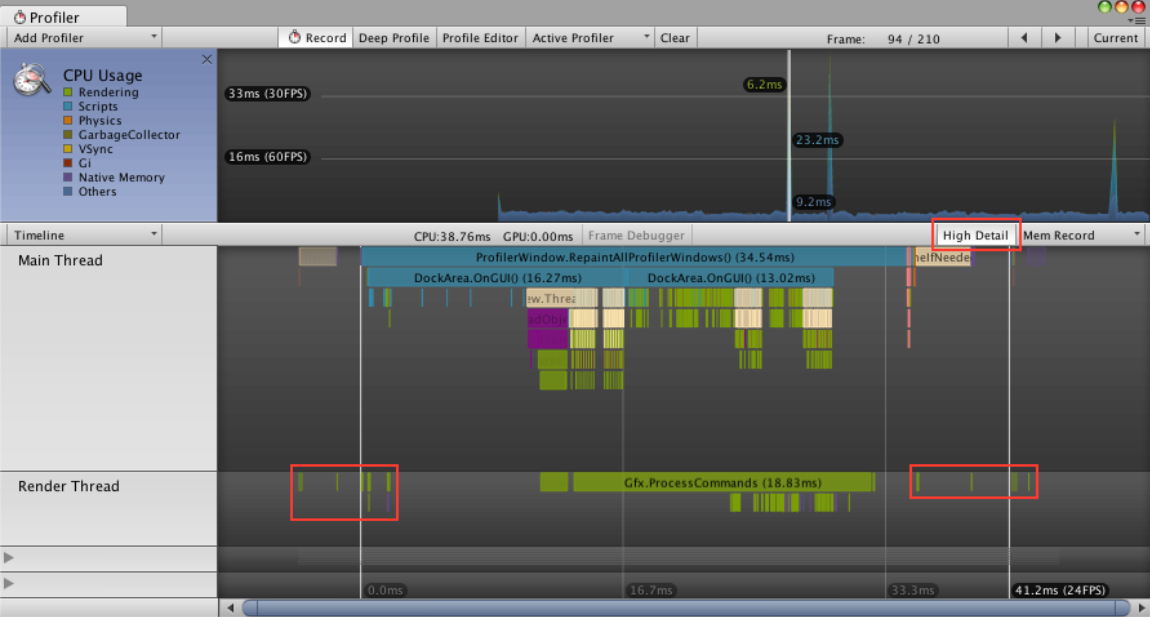Toggle the Gi legend swatch

tap(67, 163)
